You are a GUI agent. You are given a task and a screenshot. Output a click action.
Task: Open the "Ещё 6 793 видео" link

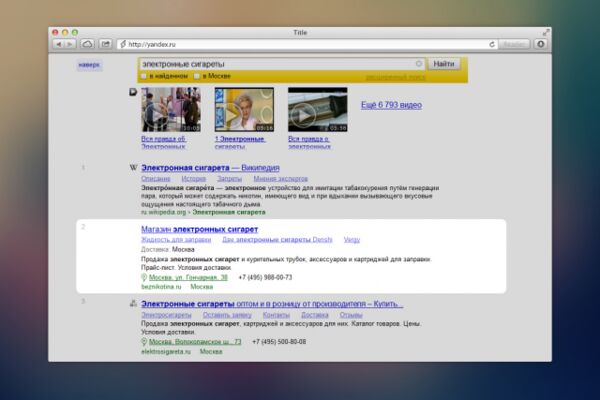point(391,105)
